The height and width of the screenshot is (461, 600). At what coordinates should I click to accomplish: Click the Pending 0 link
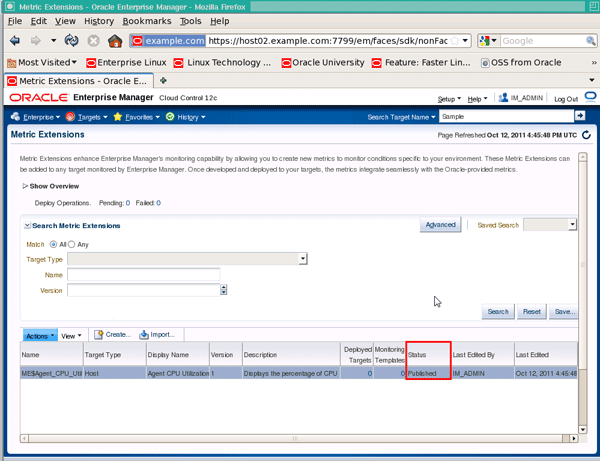click(x=128, y=203)
